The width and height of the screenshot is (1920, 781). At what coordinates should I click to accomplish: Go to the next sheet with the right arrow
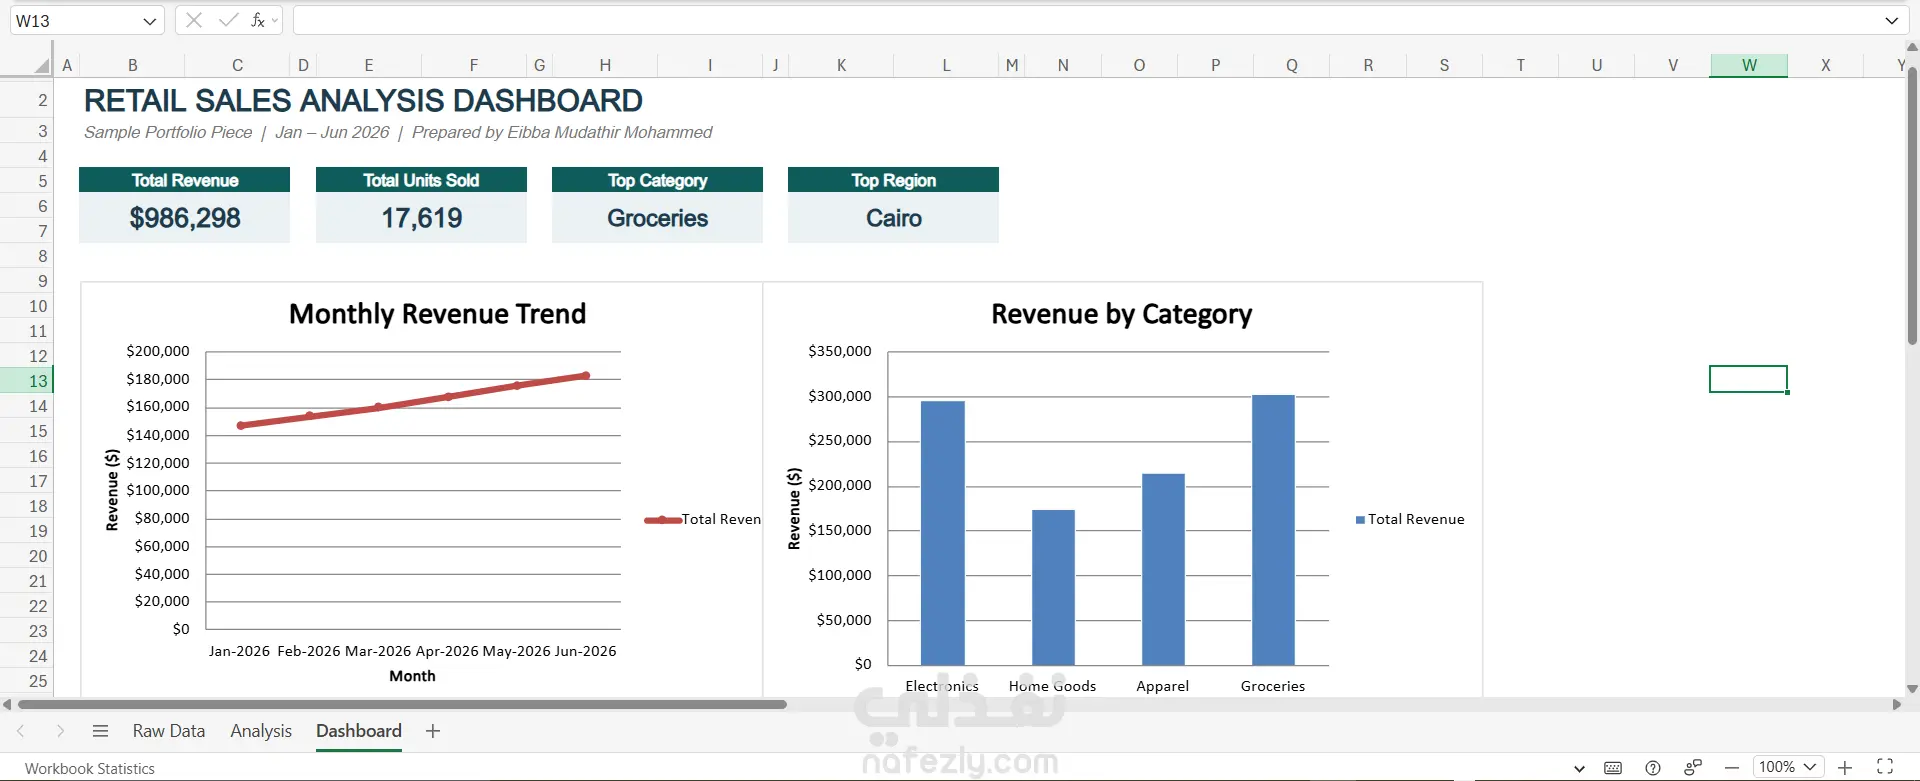(60, 731)
